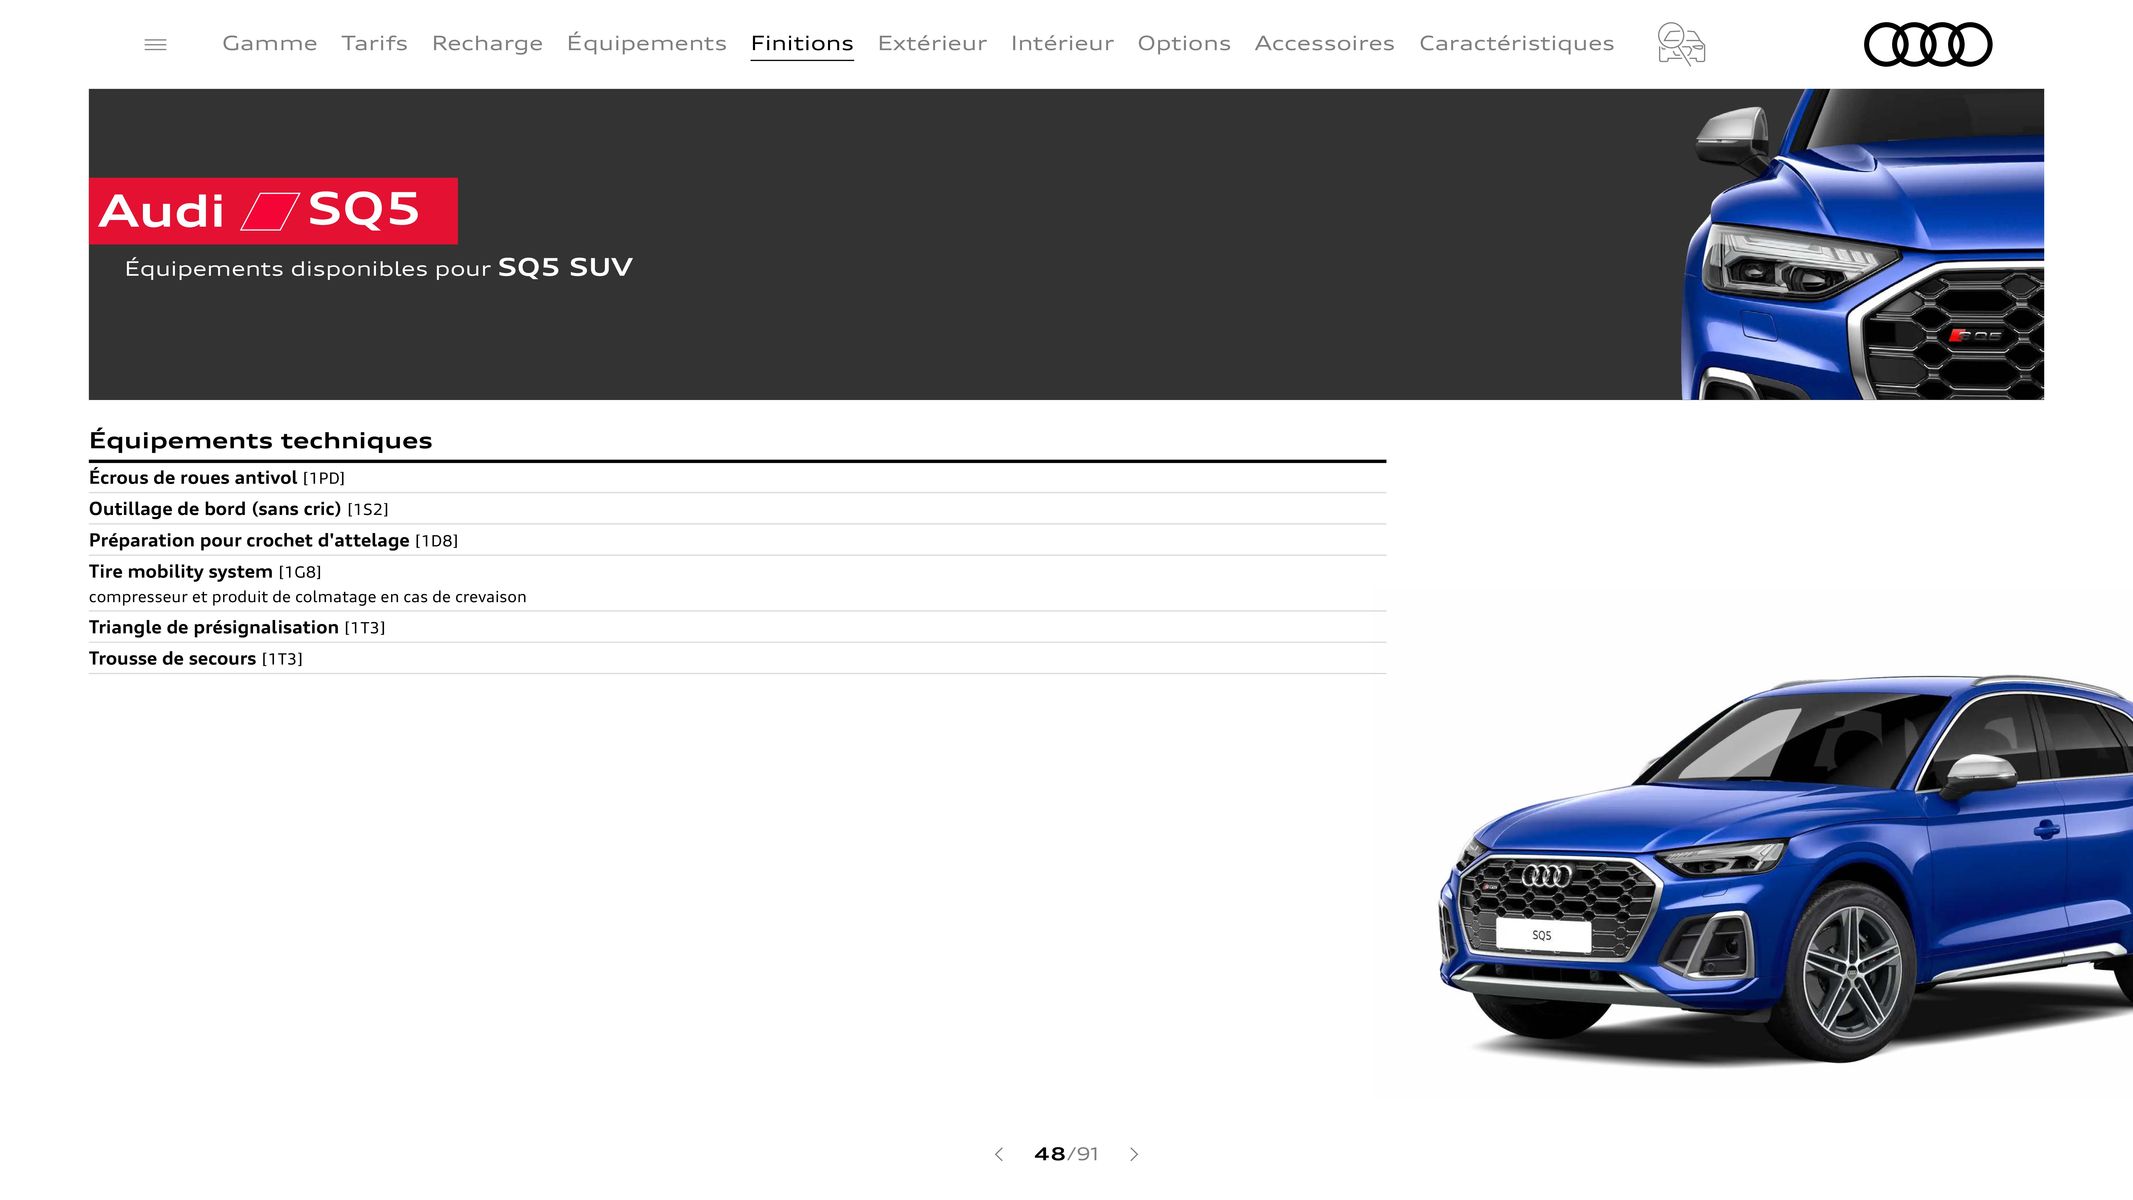Select 'Outillage de bord (sans cric)' row
This screenshot has width=2133, height=1200.
[737, 509]
